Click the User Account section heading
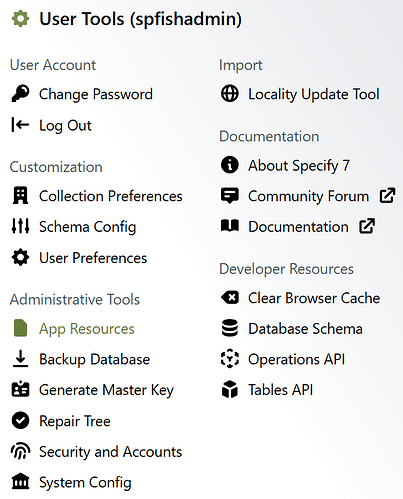This screenshot has height=499, width=403. tap(53, 65)
